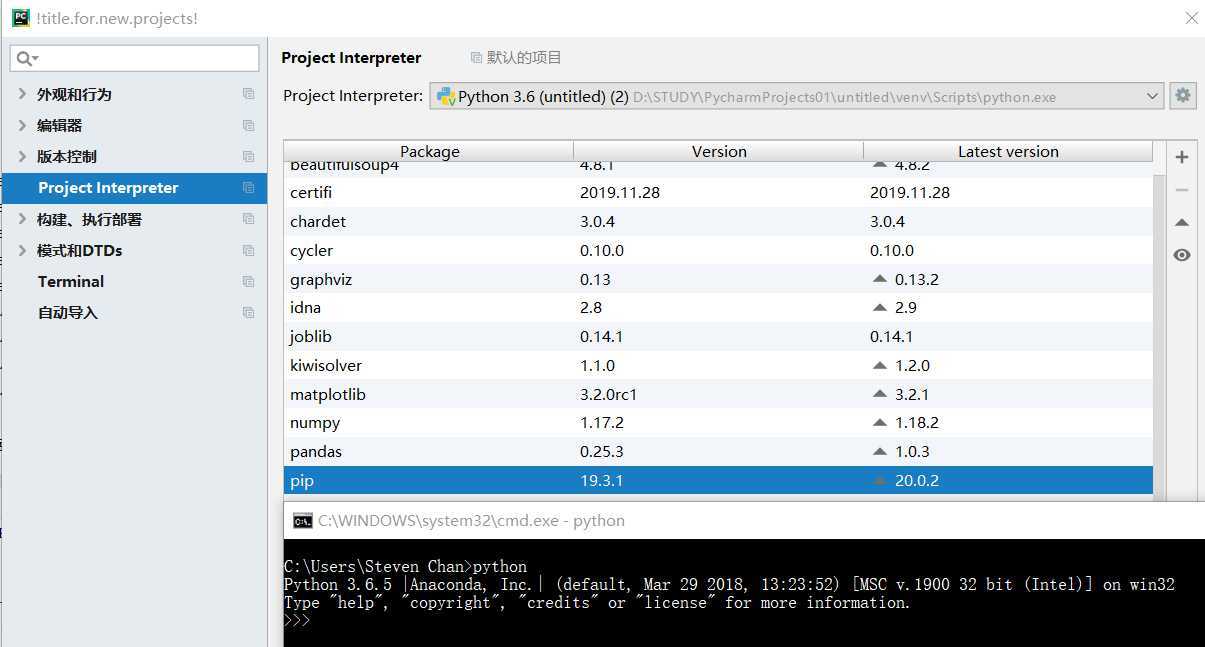Select the matplotlib package name
This screenshot has width=1205, height=647.
click(x=328, y=394)
